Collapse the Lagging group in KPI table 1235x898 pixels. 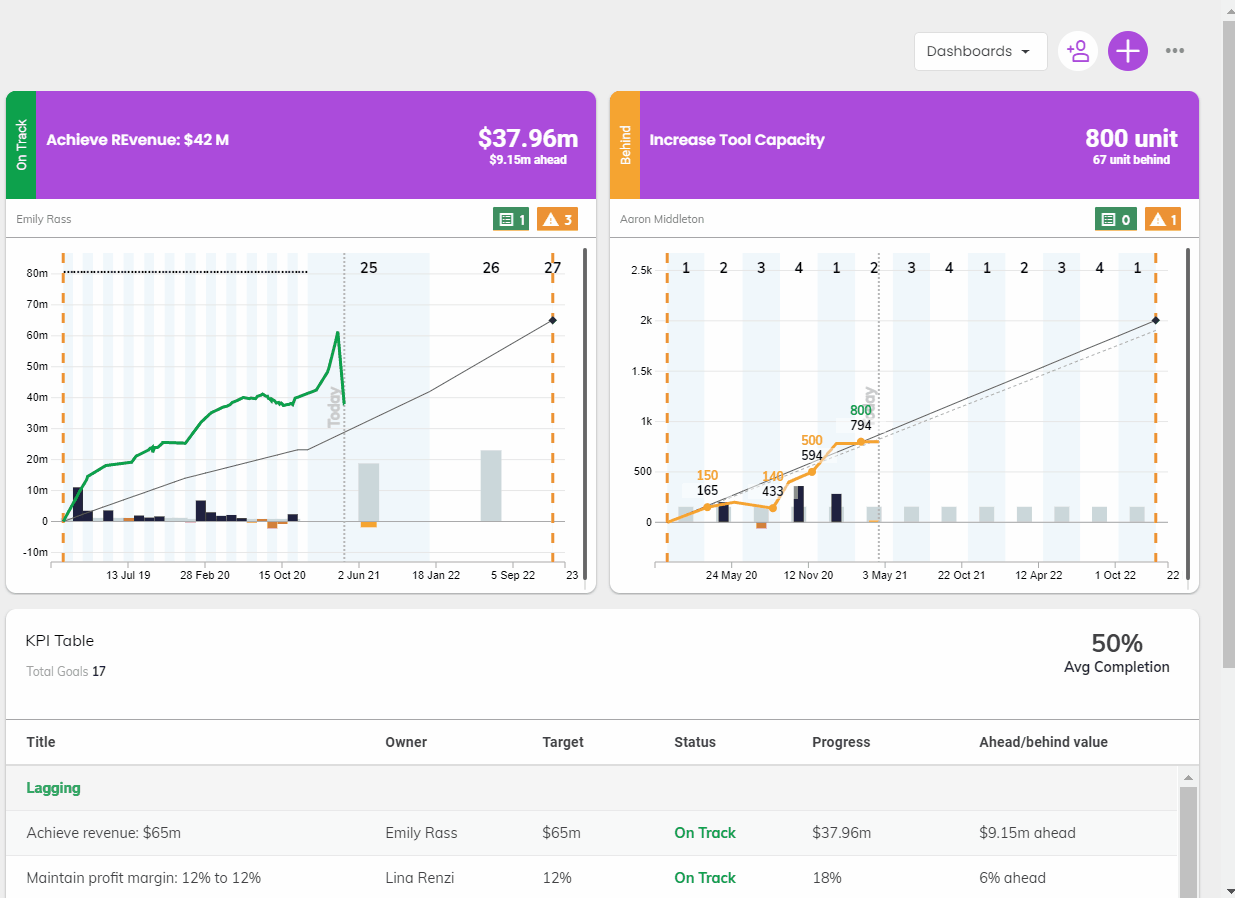coord(54,788)
